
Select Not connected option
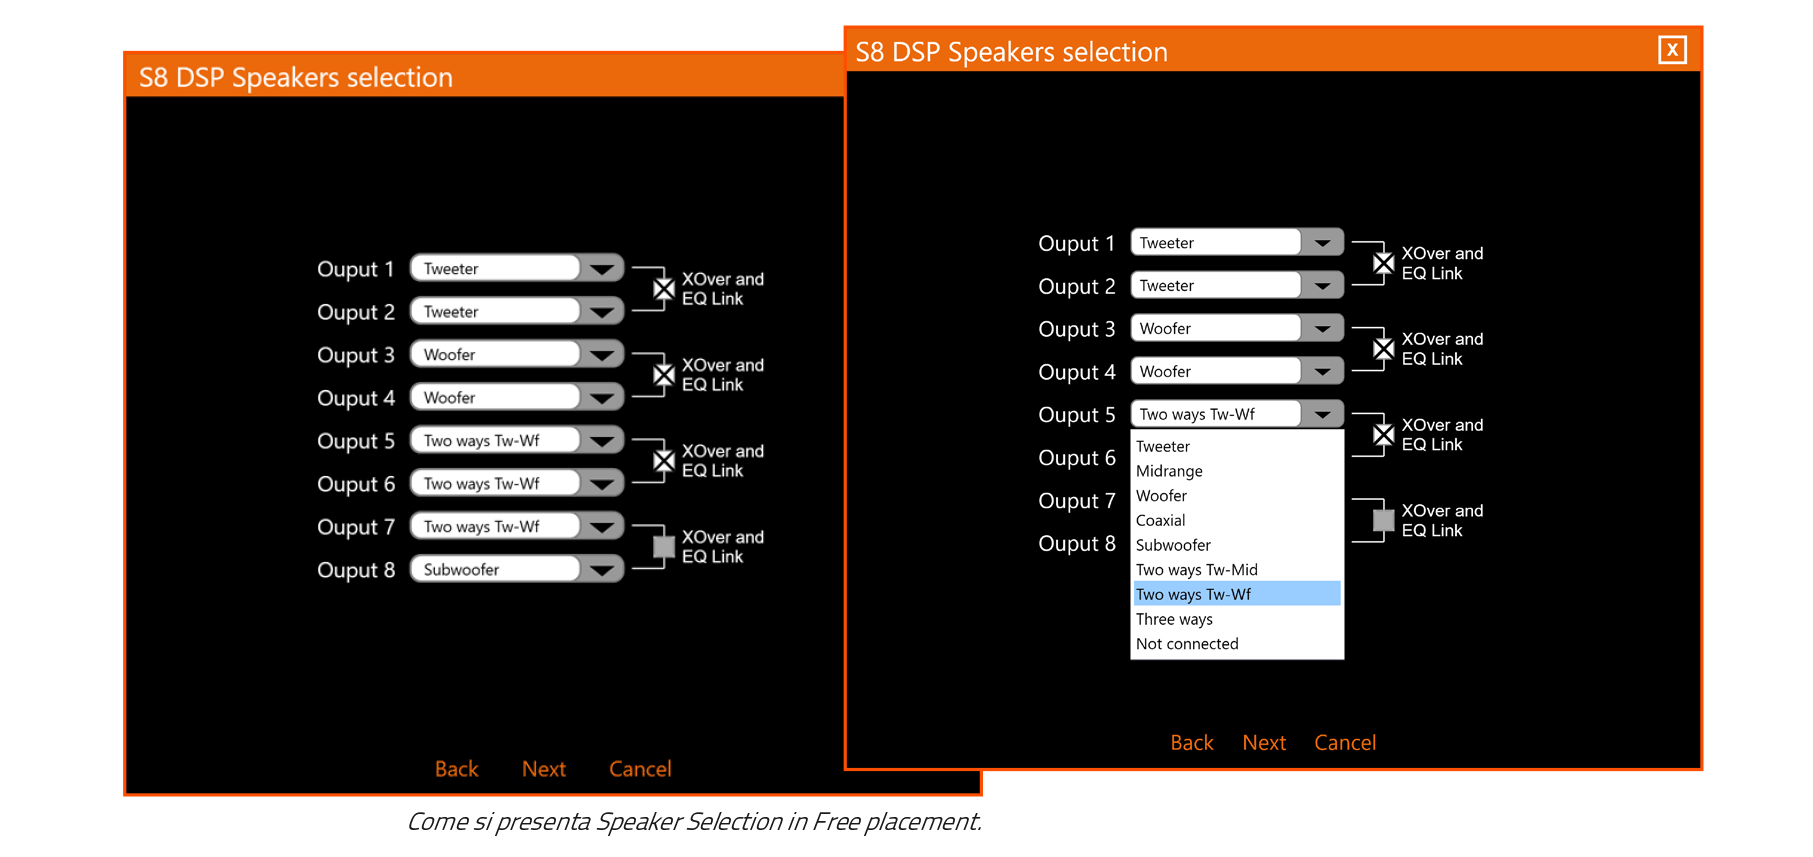coord(1187,644)
